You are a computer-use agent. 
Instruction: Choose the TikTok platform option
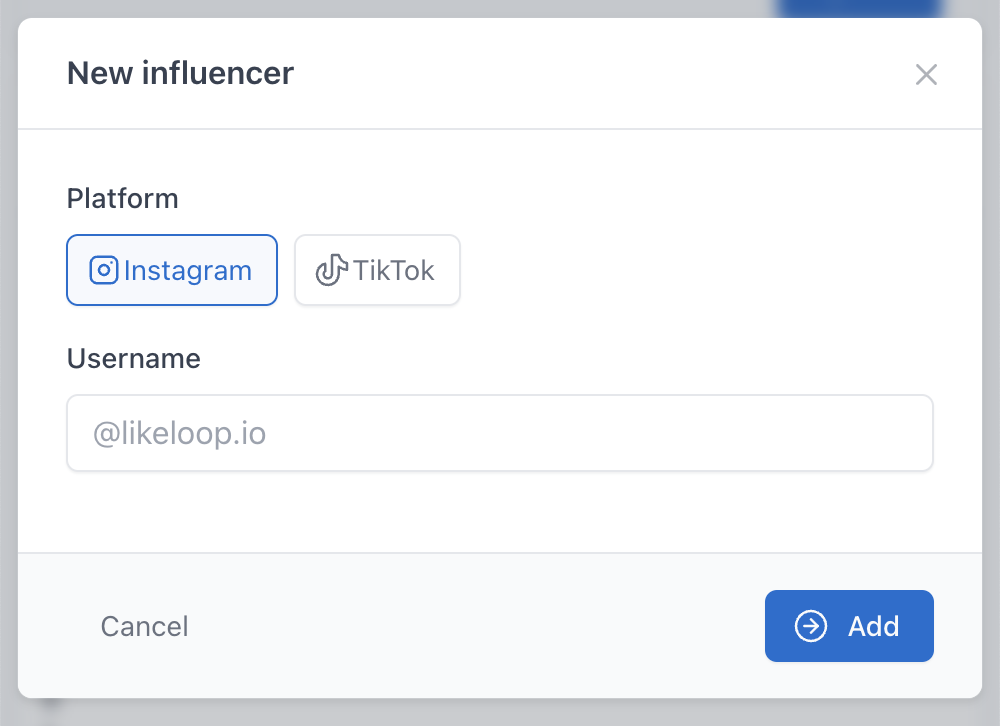click(x=377, y=270)
